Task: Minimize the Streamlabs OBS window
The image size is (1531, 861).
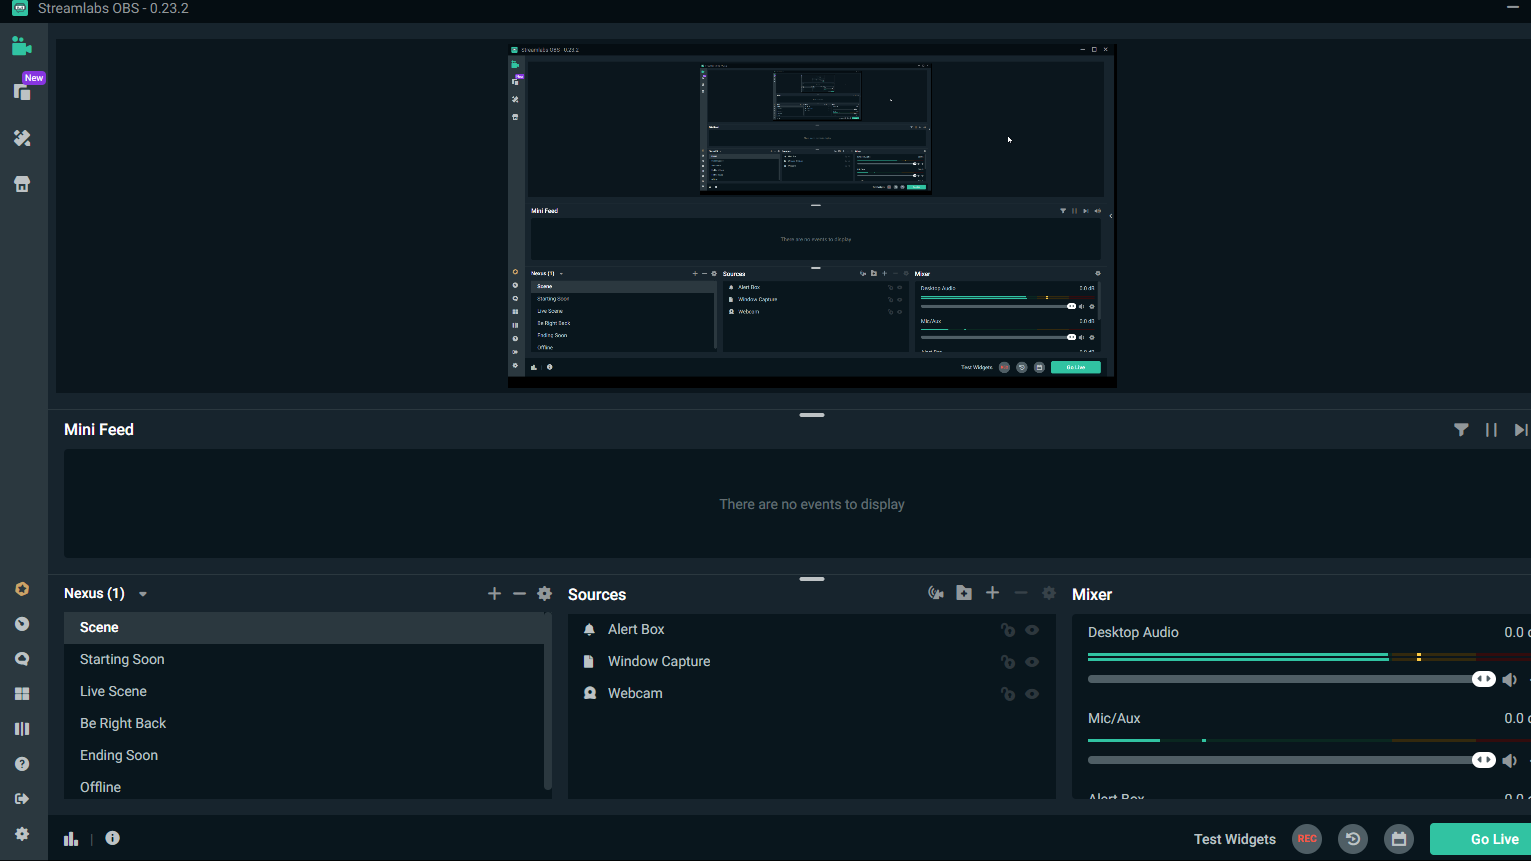Action: 1513,8
